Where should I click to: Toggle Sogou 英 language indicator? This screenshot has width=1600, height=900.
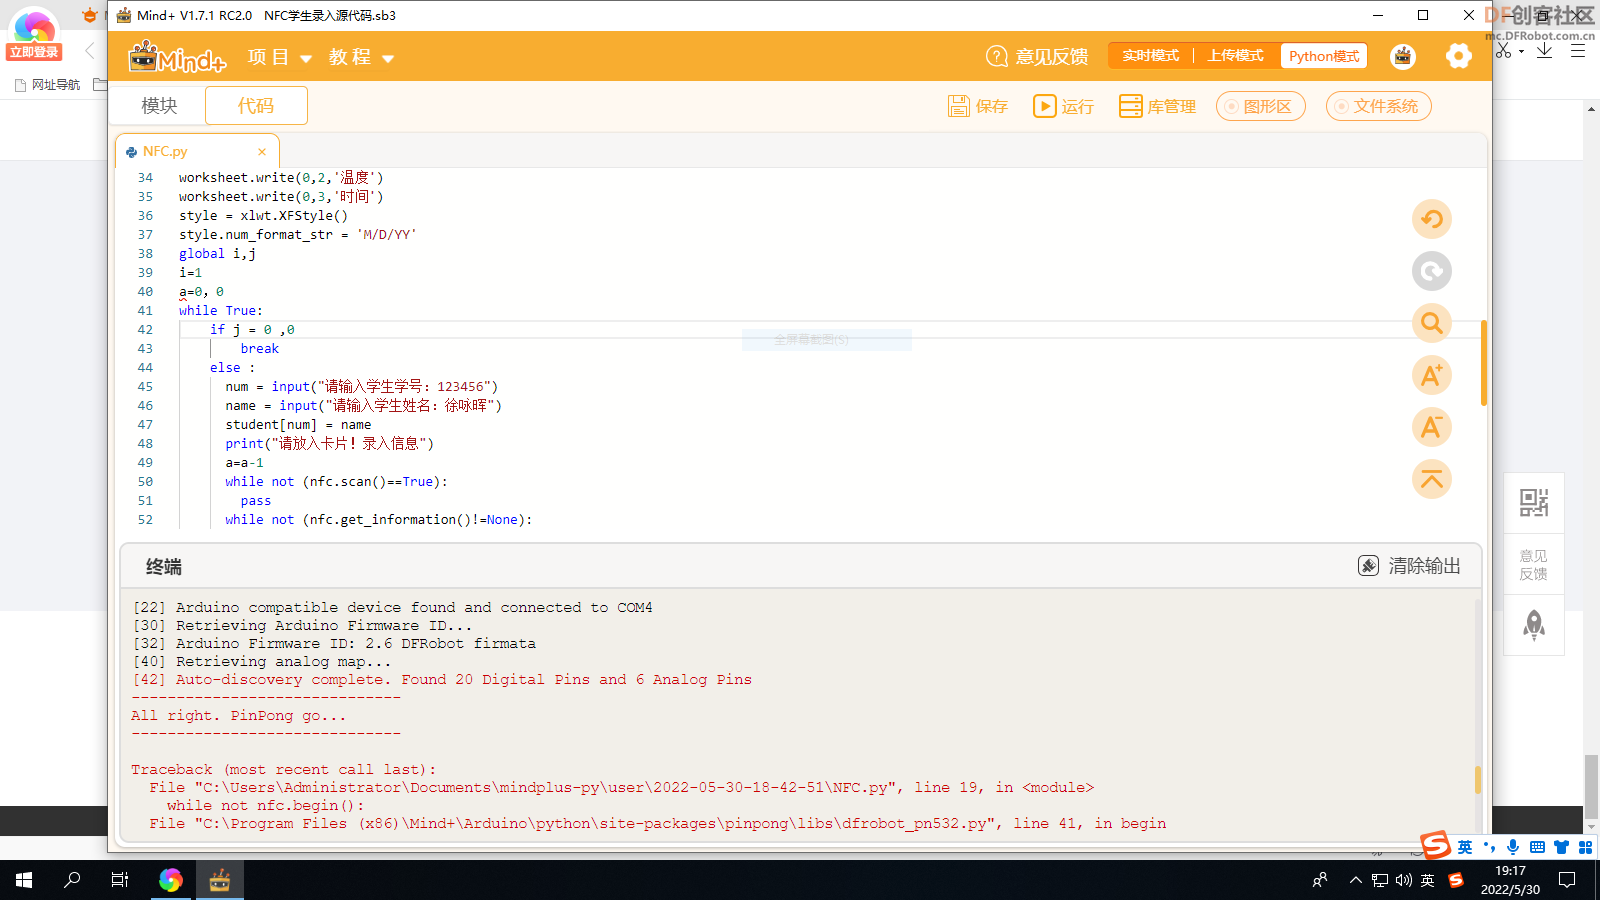tap(1465, 847)
